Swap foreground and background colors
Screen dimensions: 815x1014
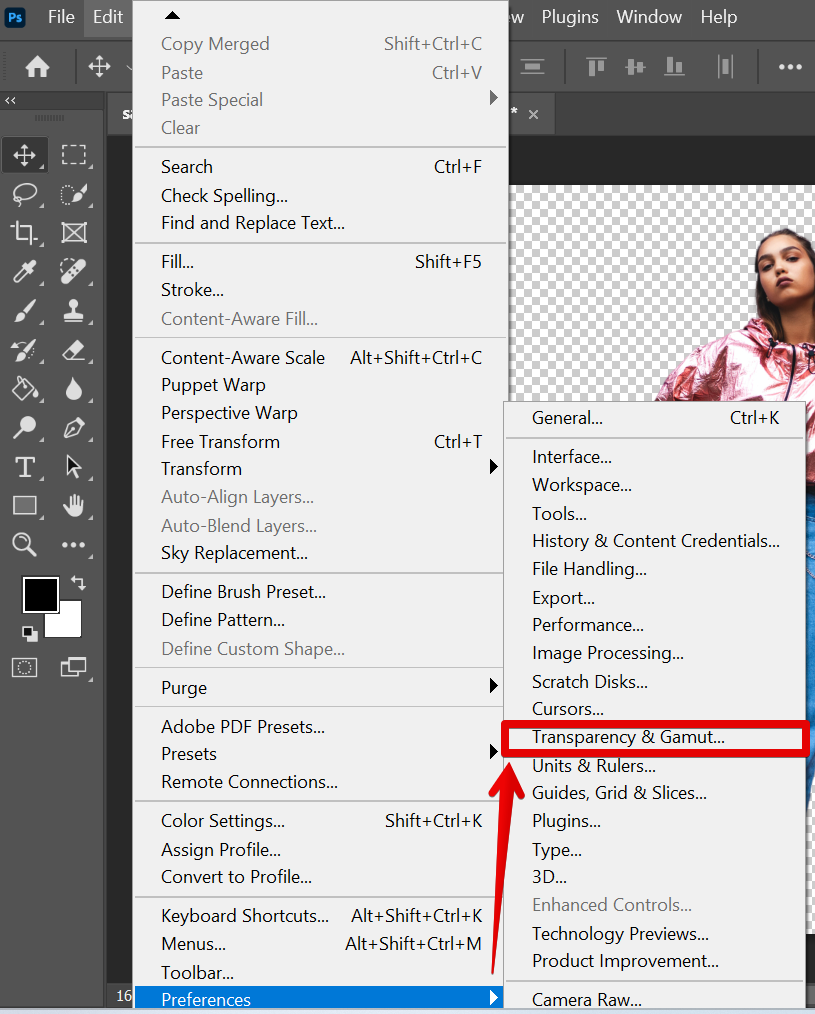pyautogui.click(x=78, y=583)
